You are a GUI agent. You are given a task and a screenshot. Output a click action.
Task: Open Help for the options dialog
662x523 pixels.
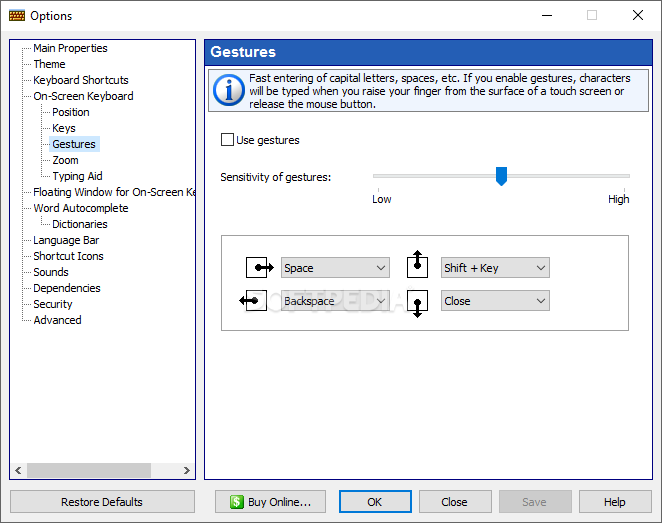615,501
